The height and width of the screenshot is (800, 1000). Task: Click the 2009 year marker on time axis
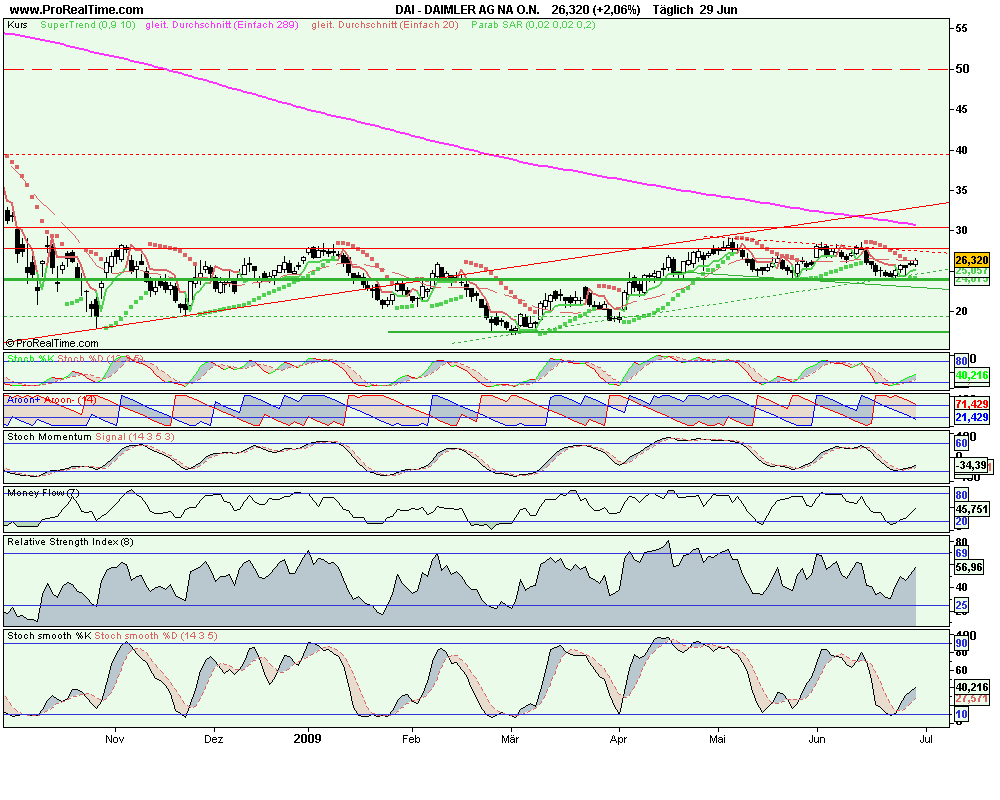point(308,741)
